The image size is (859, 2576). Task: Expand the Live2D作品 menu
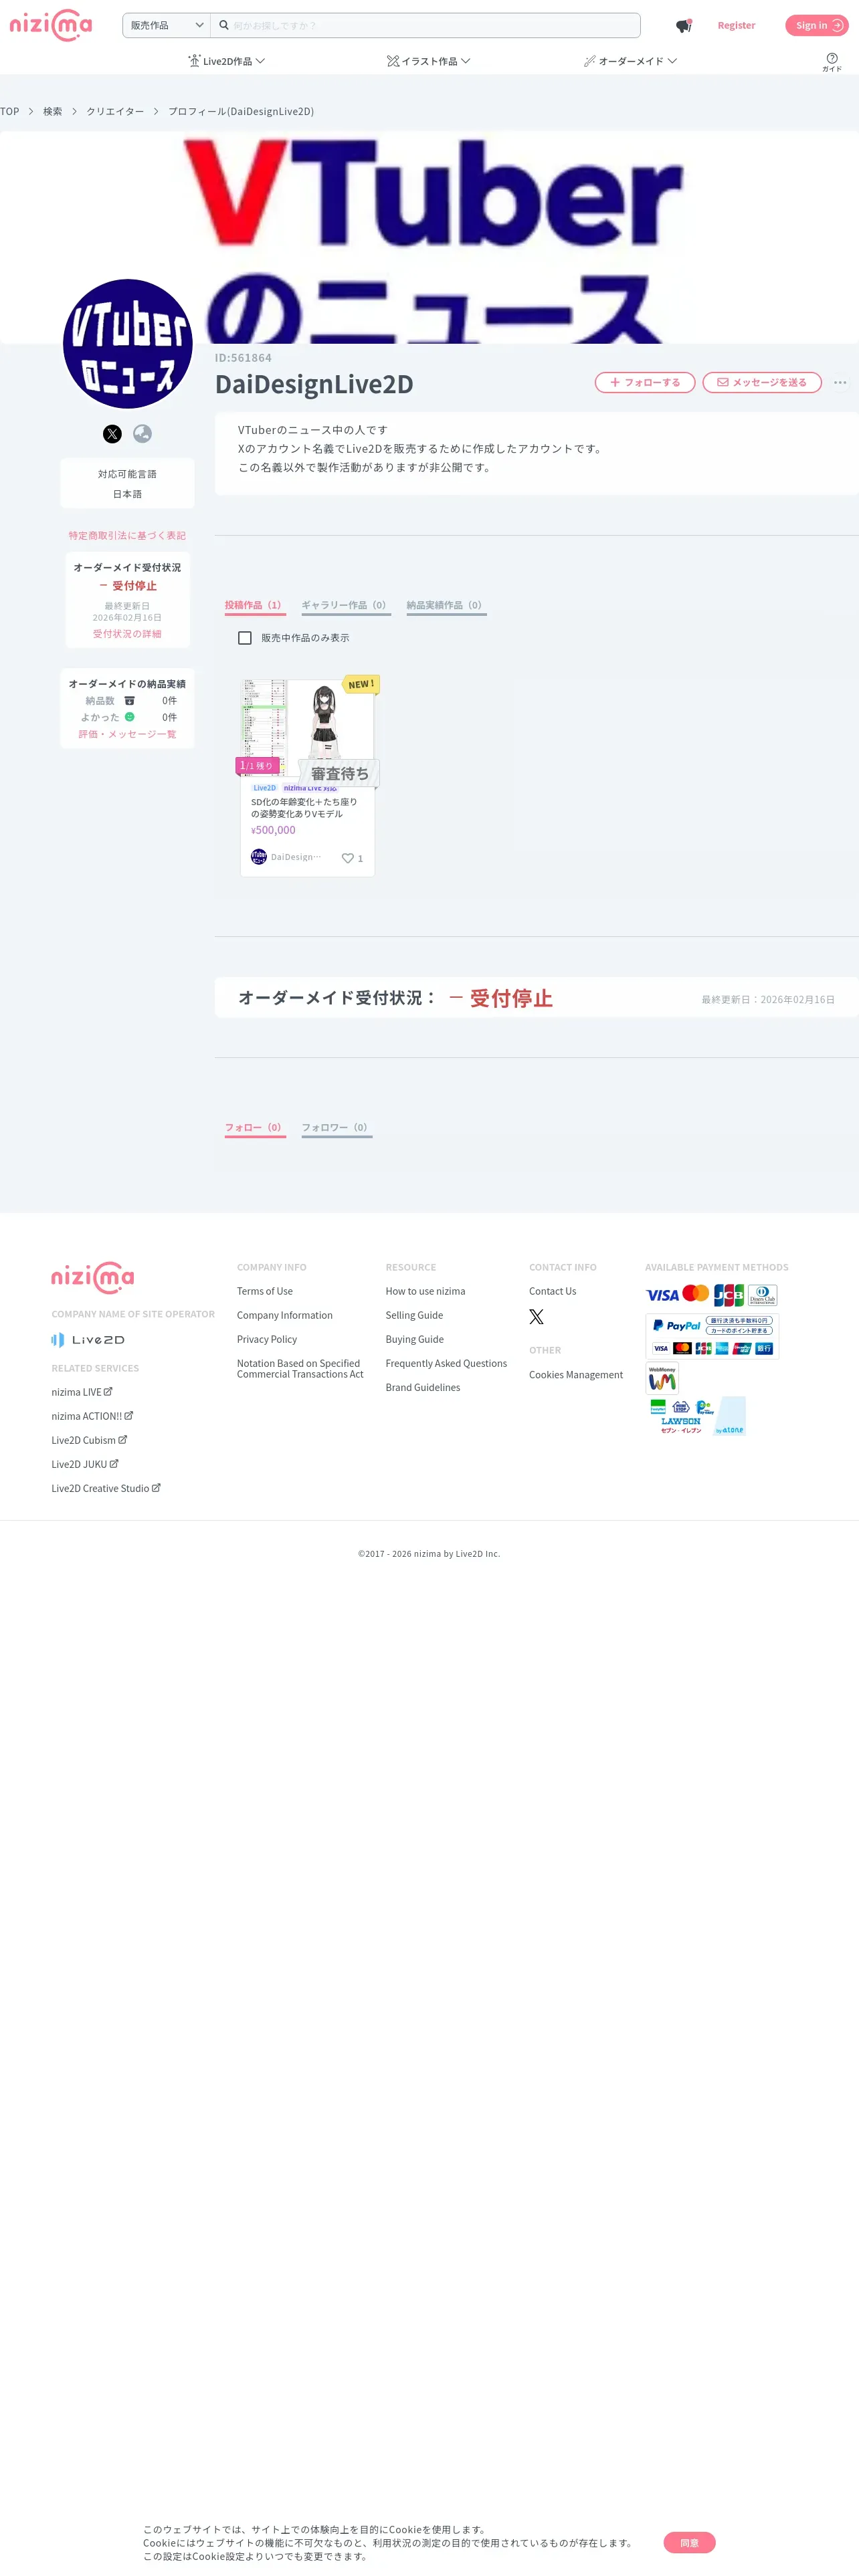point(227,61)
